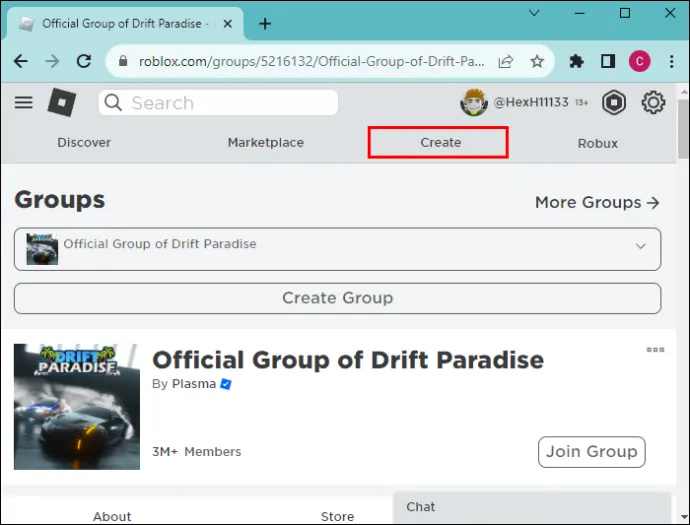Open the Robux balance icon
The width and height of the screenshot is (690, 525).
(614, 103)
